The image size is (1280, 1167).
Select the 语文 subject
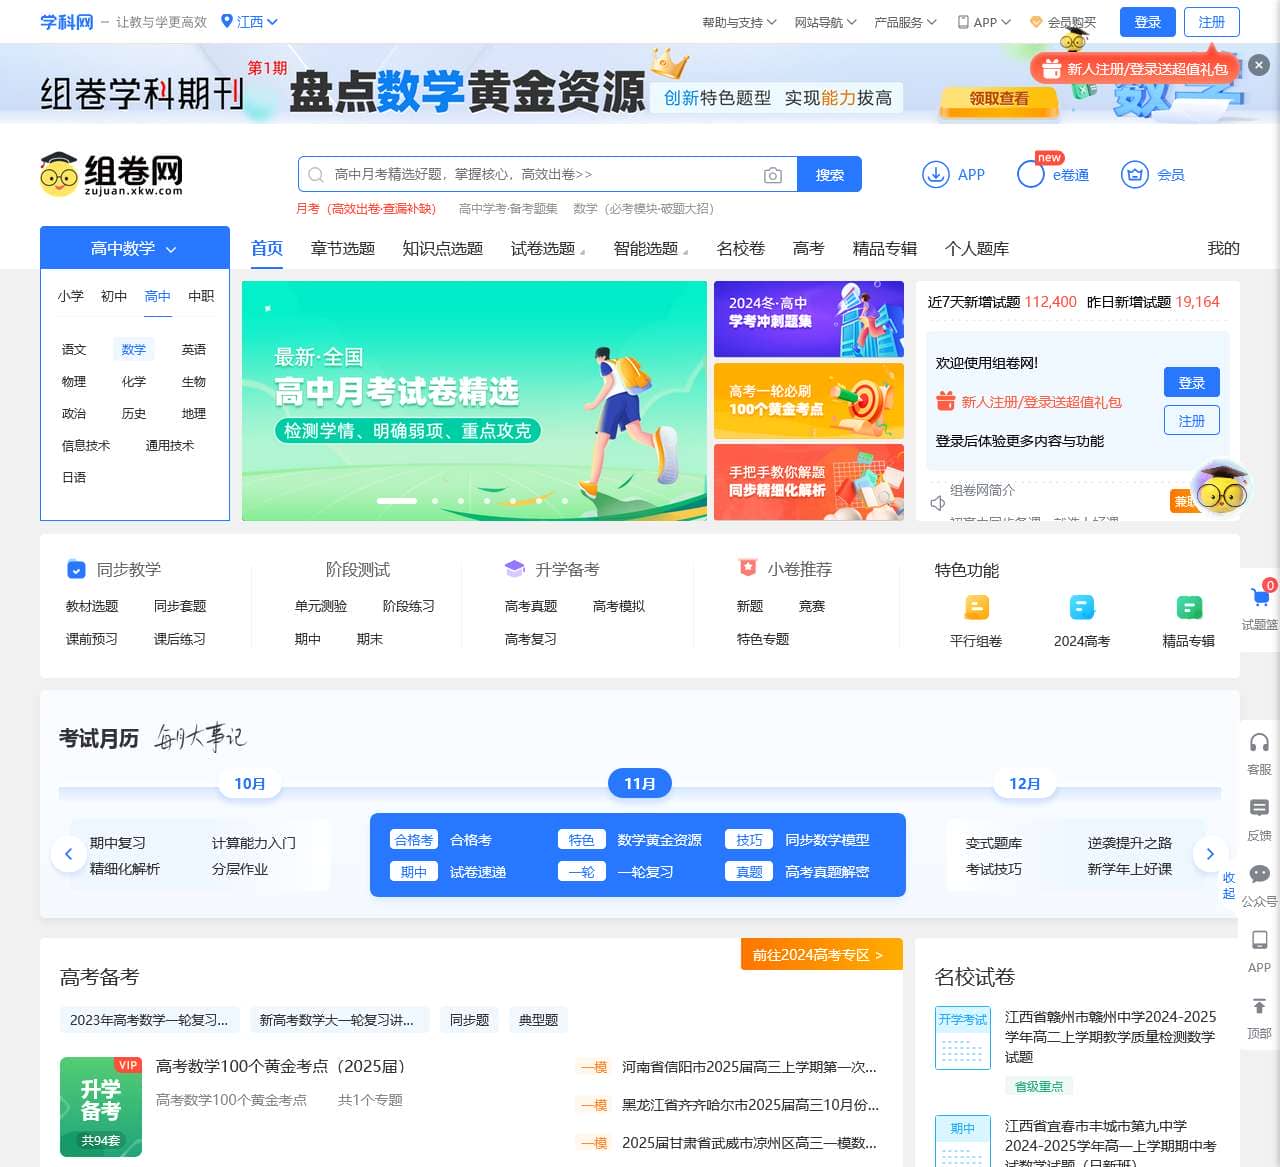click(74, 350)
